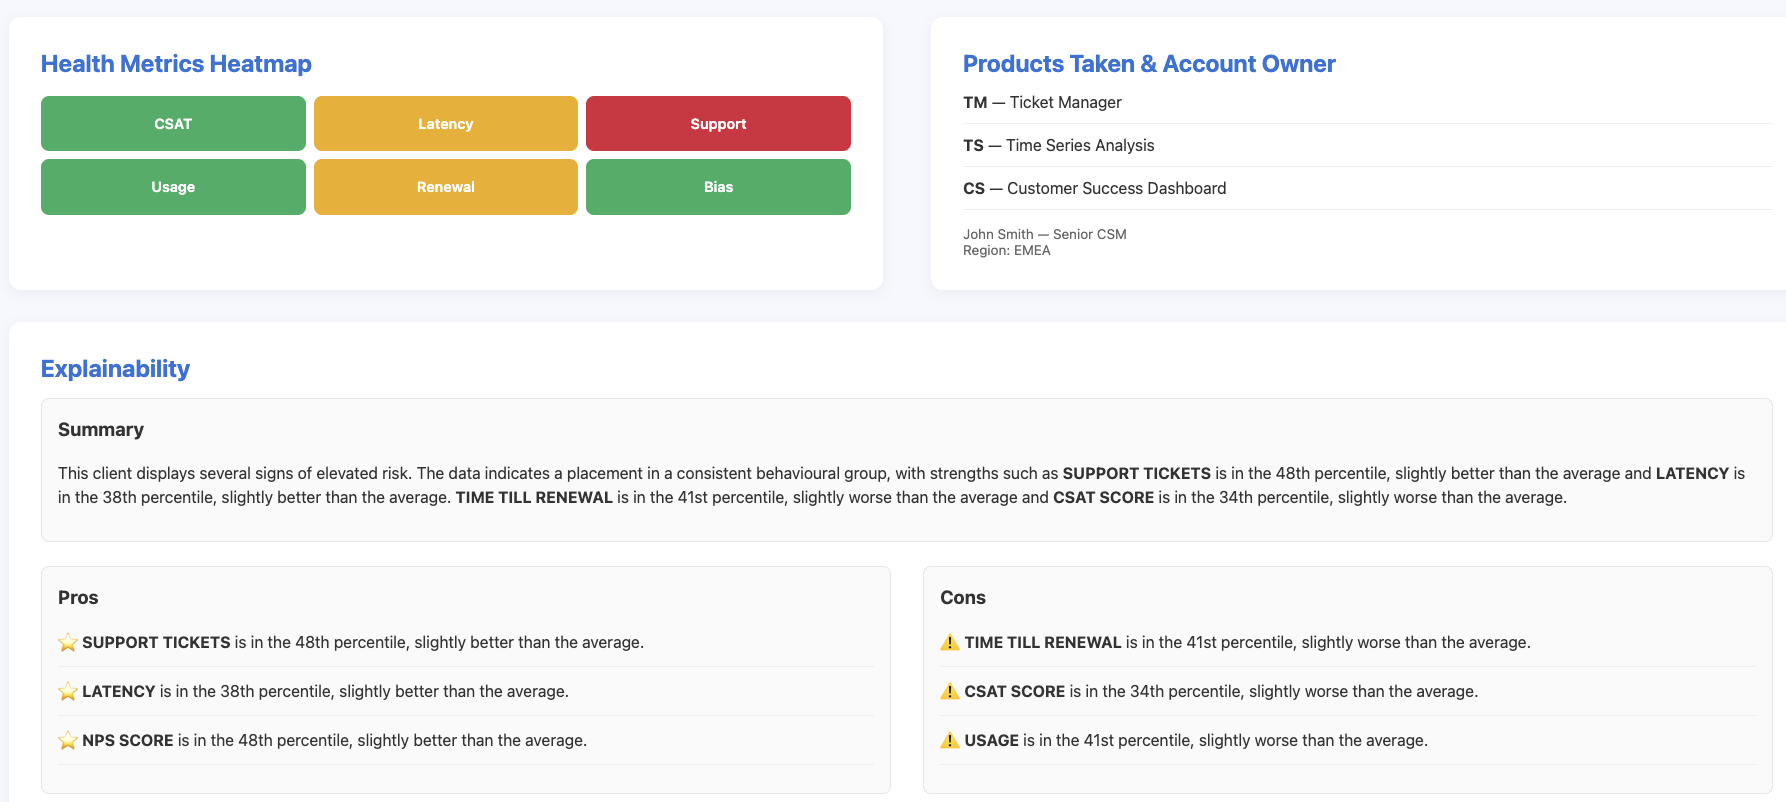Select the Renewal heatmap tile
1786x802 pixels.
pos(446,187)
